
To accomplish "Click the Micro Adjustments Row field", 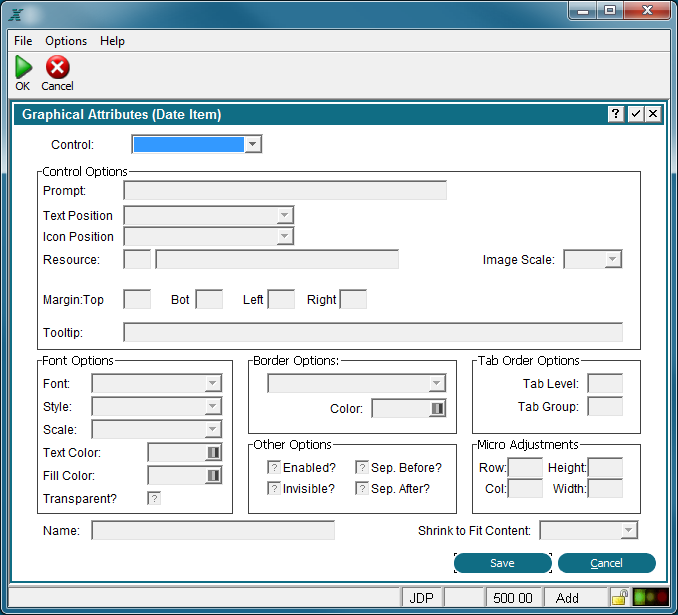I will coord(525,467).
